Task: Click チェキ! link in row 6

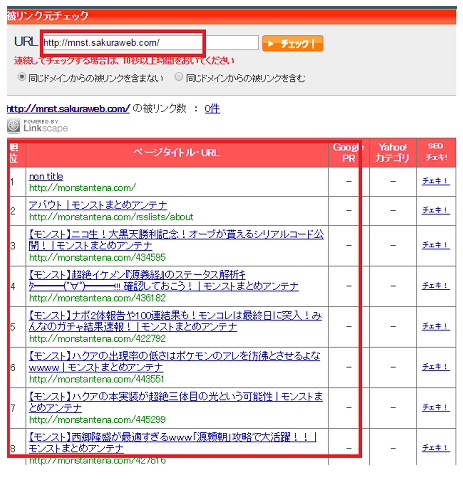Action: (436, 367)
